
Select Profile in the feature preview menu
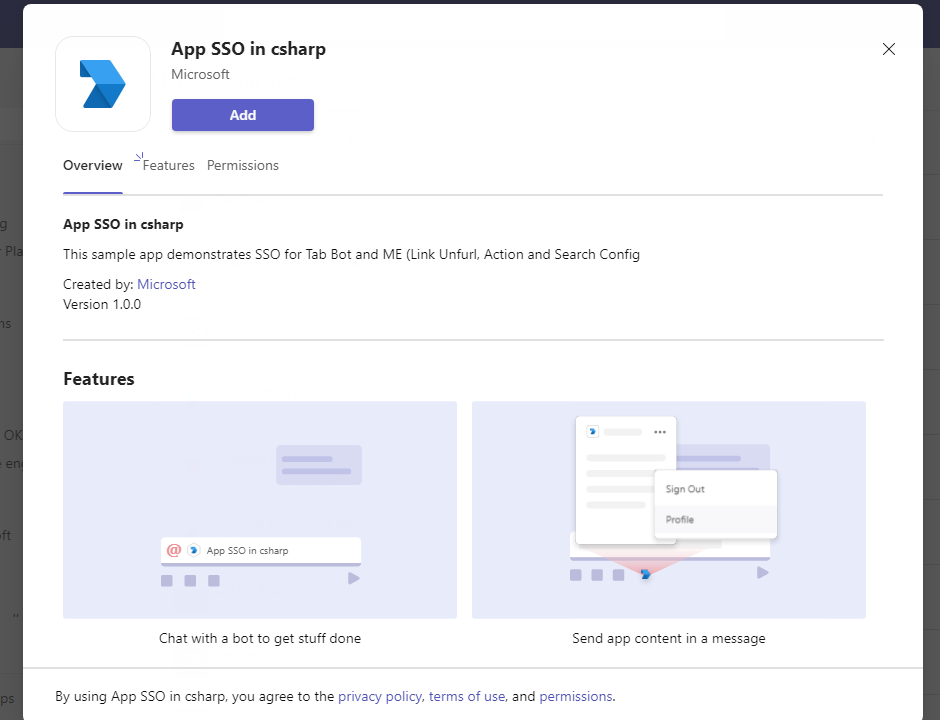679,519
